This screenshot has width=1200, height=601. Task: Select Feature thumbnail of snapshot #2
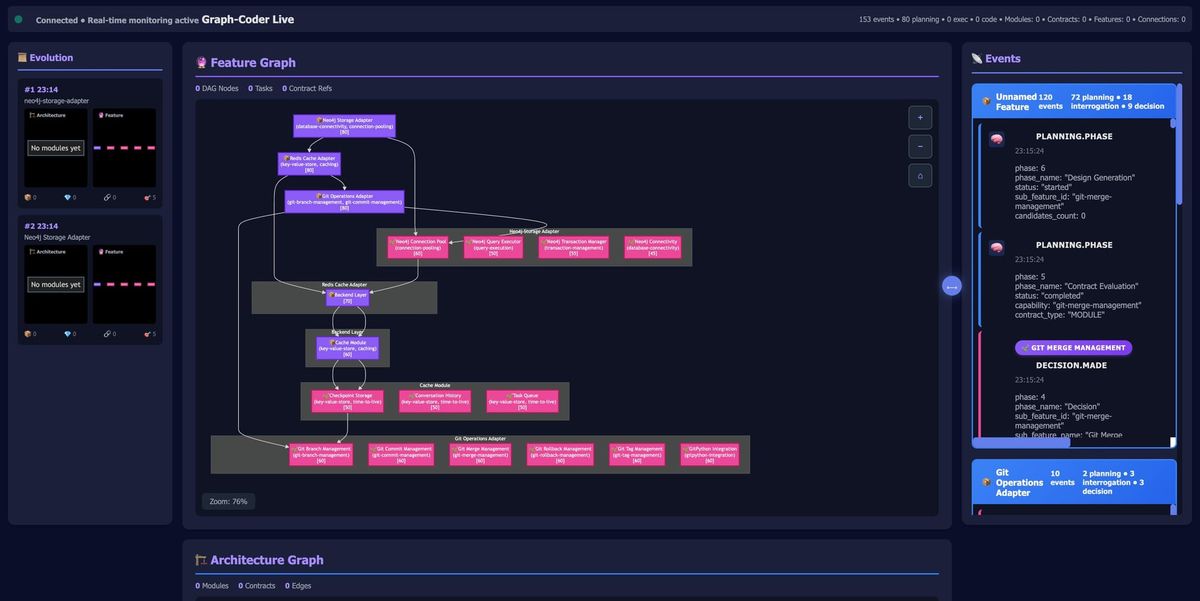click(124, 285)
